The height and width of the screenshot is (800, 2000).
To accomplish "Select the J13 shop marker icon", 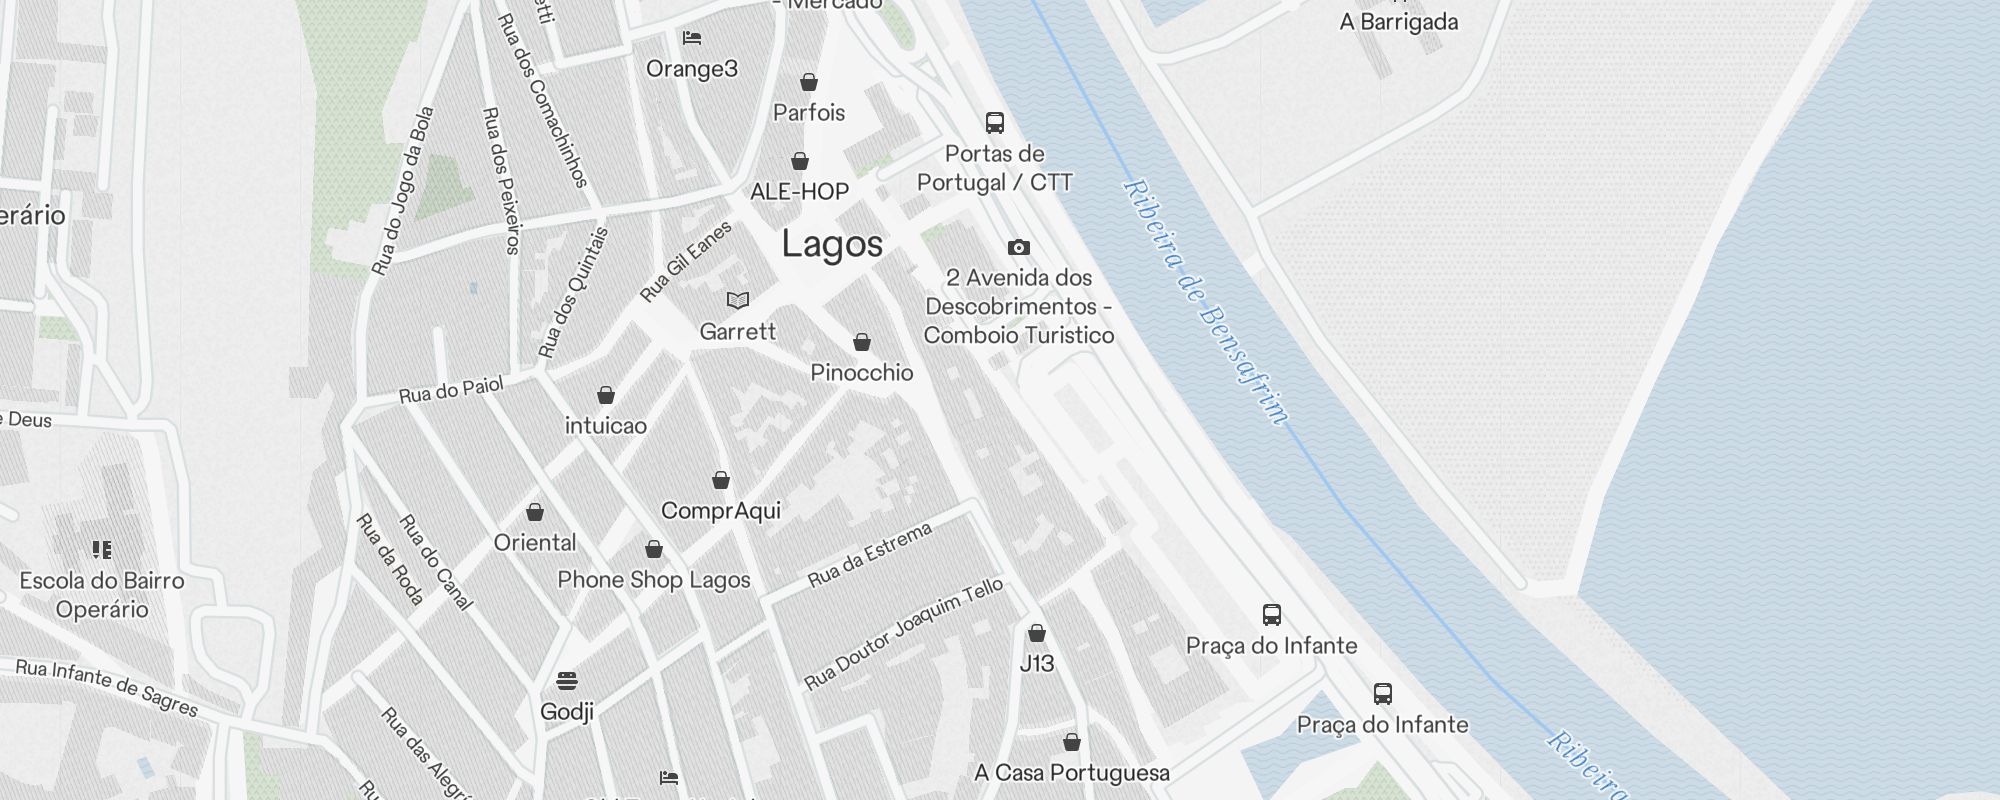I will coord(1037,633).
